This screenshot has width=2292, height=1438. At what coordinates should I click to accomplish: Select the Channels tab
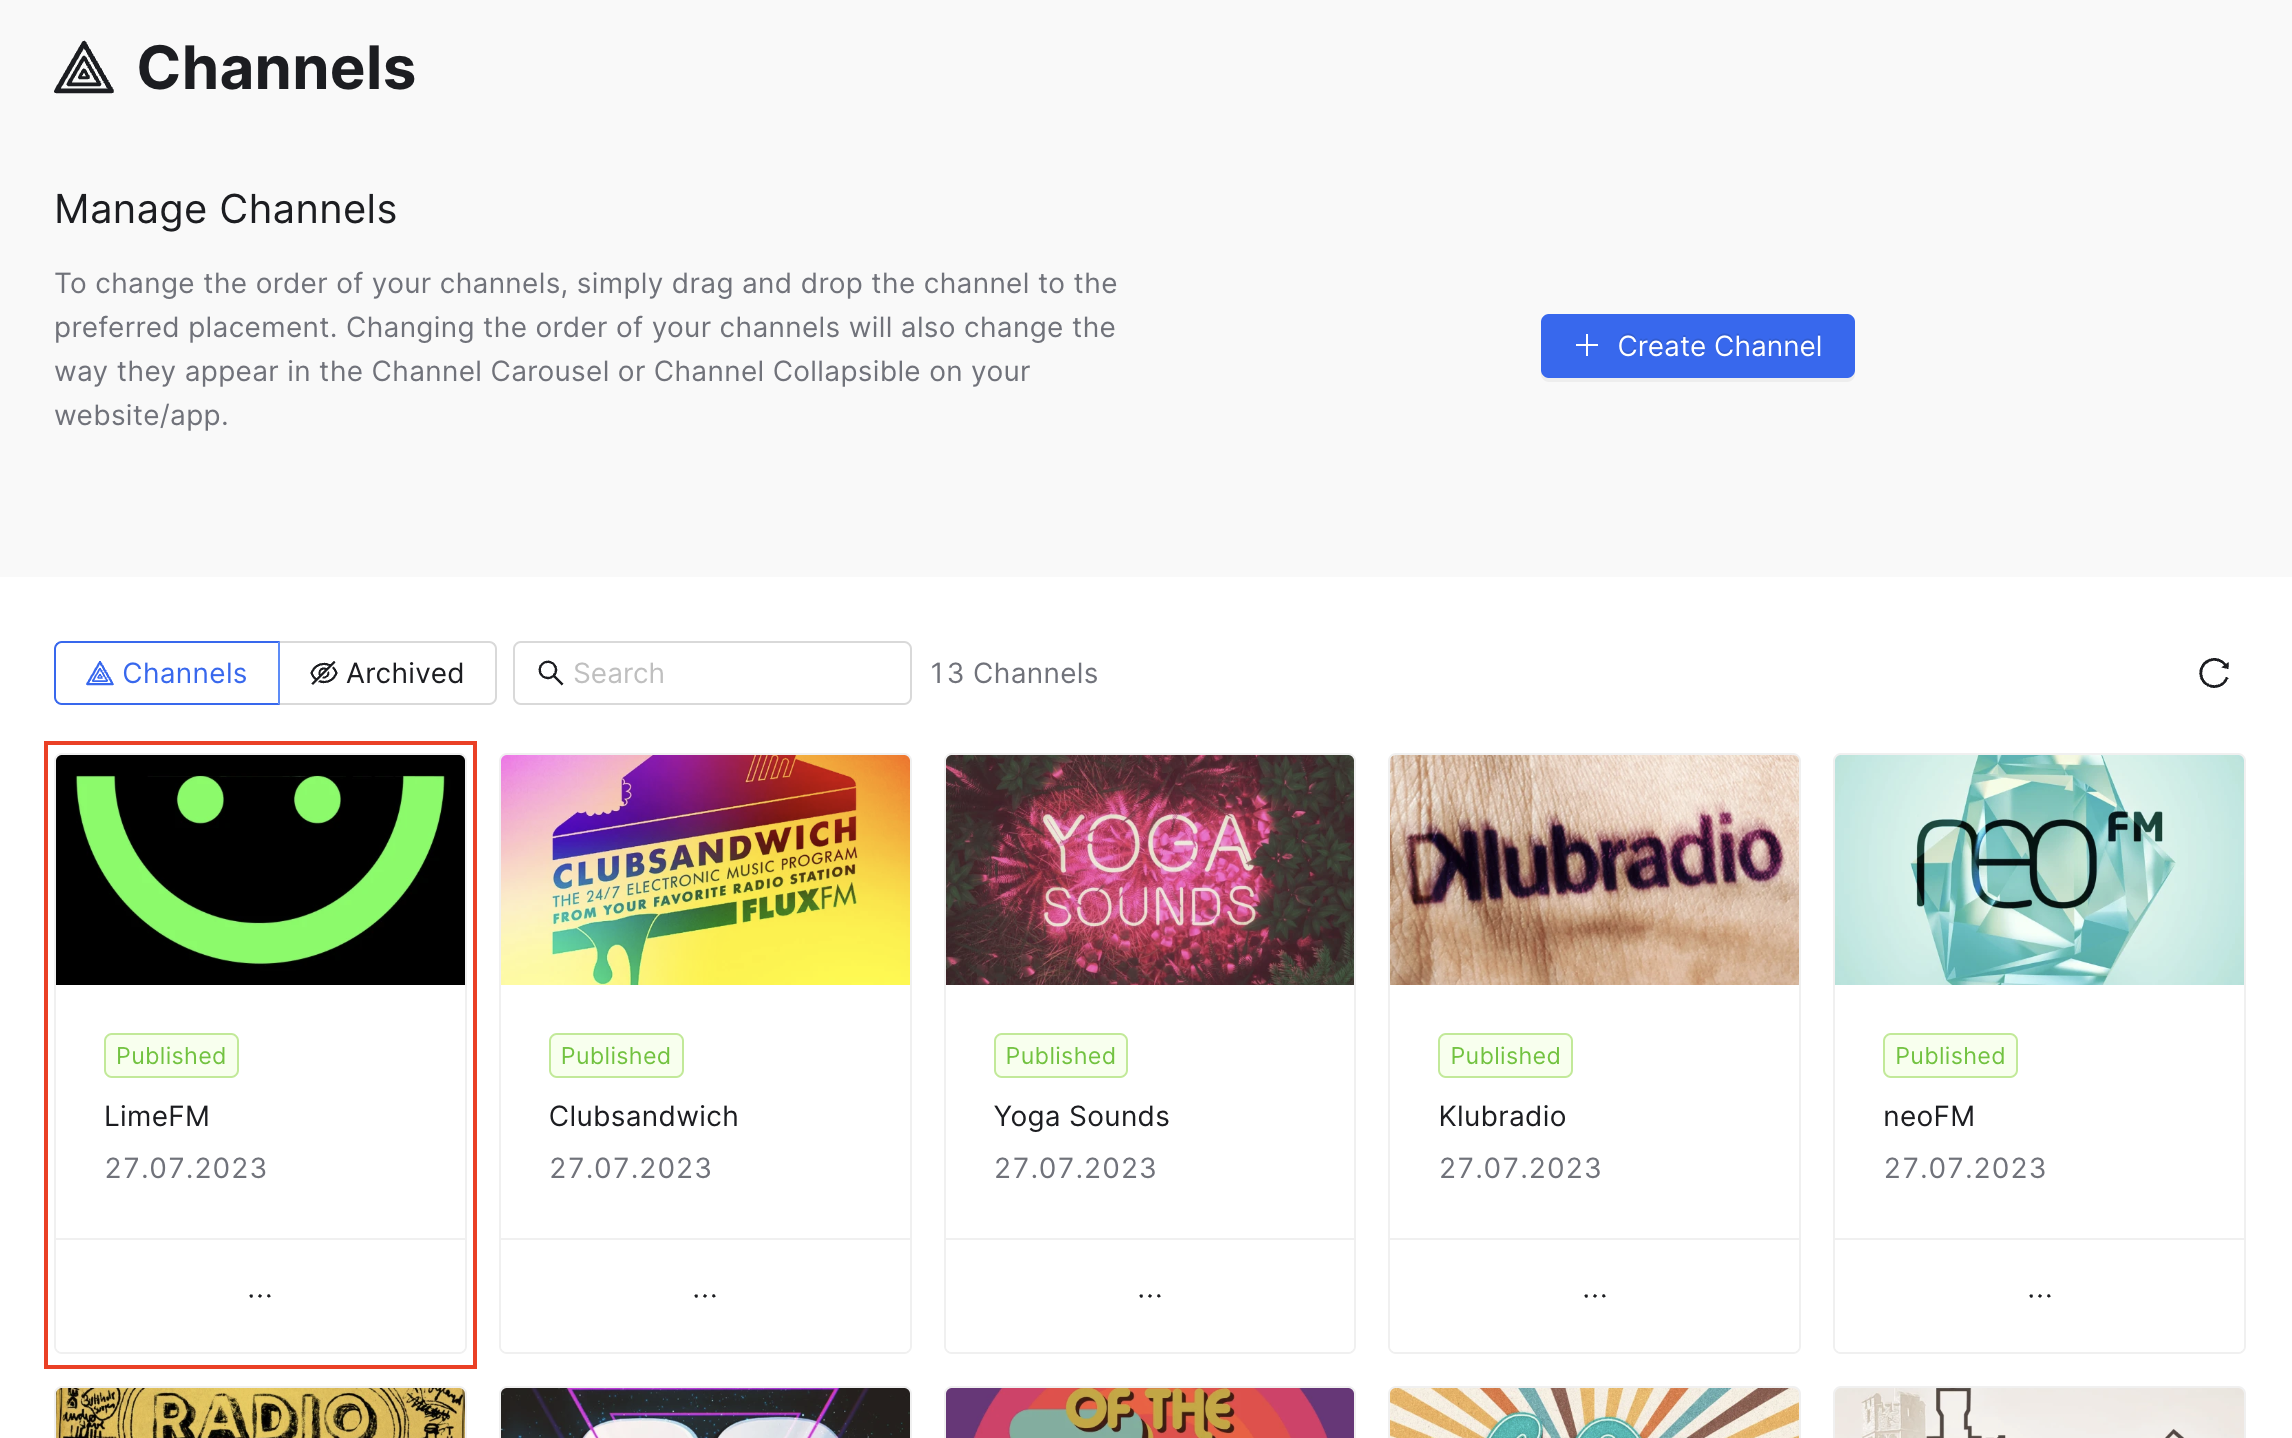click(x=167, y=673)
